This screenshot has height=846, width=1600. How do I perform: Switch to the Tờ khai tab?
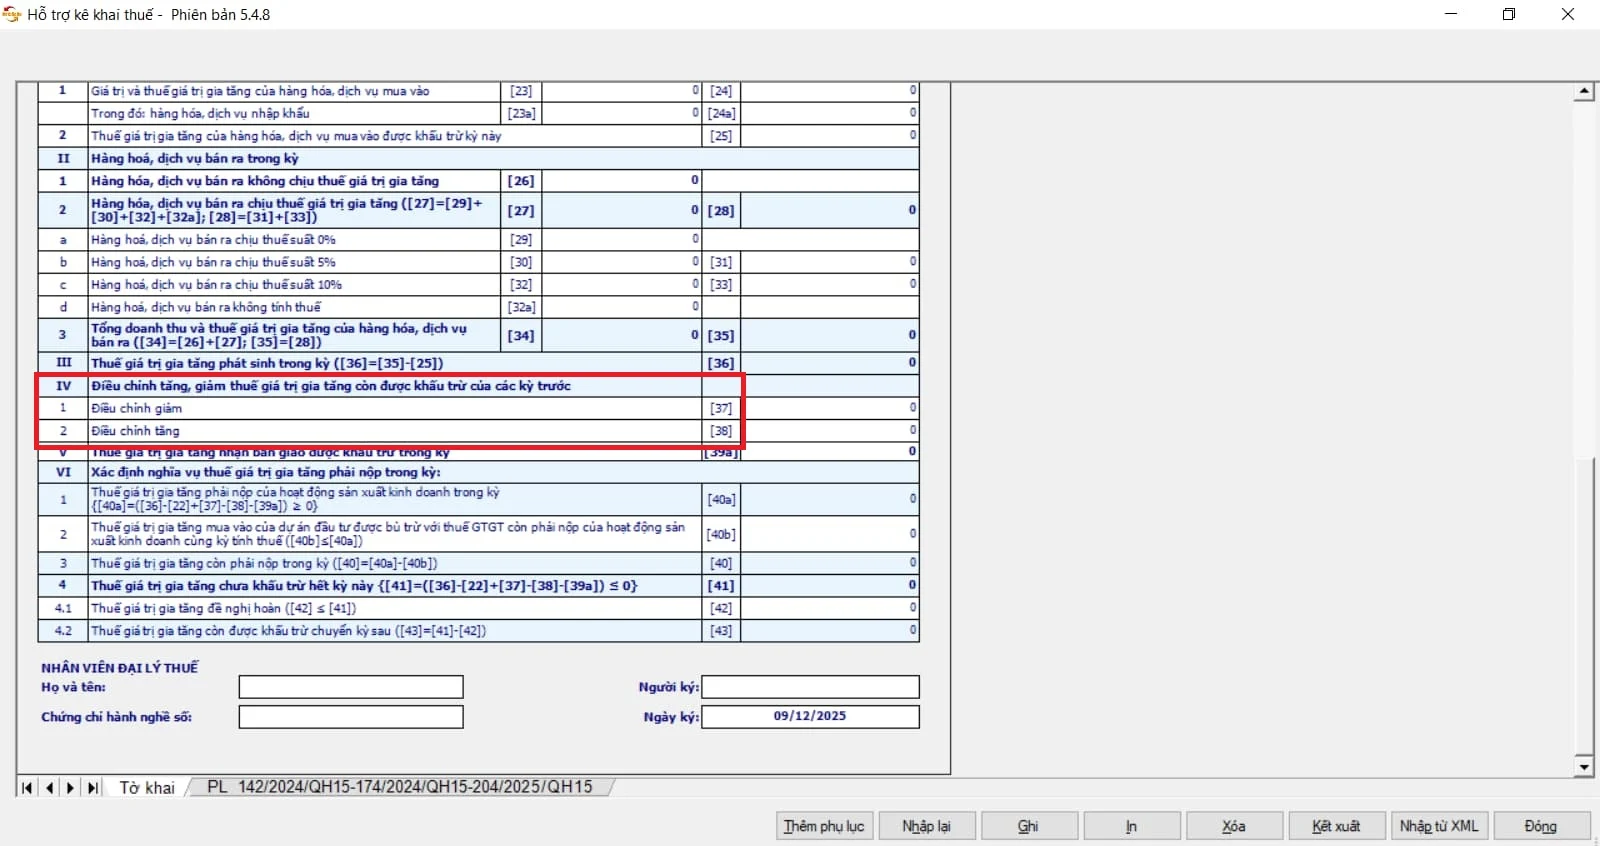click(147, 788)
